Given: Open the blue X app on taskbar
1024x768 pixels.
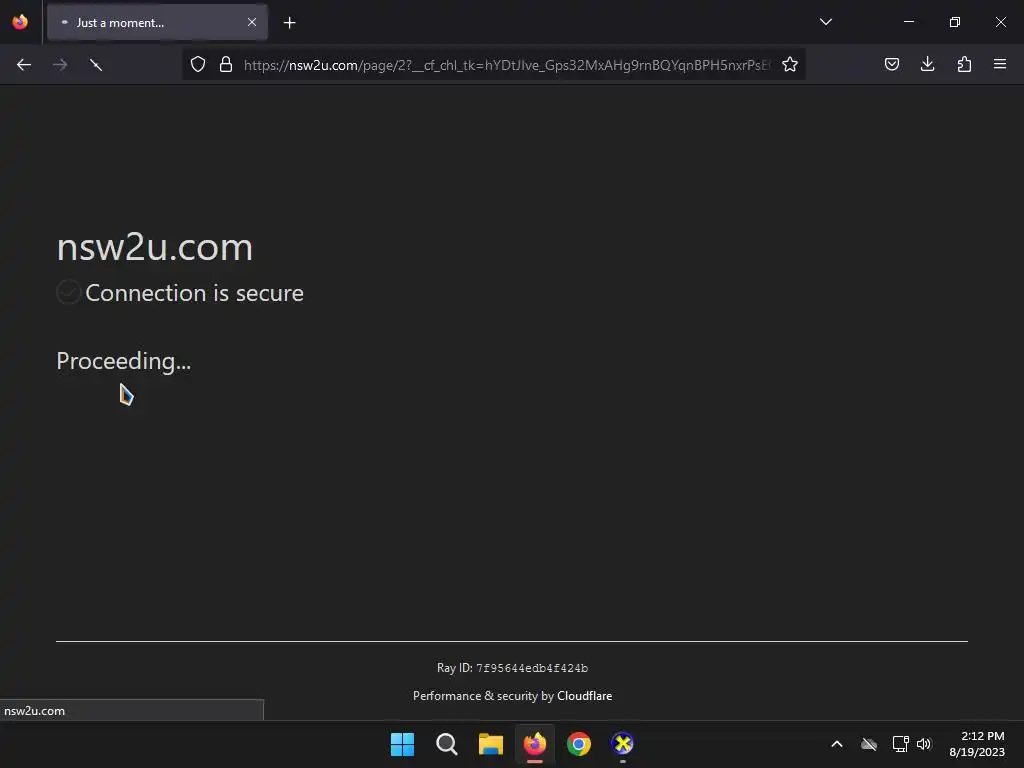Looking at the screenshot, I should (x=622, y=744).
